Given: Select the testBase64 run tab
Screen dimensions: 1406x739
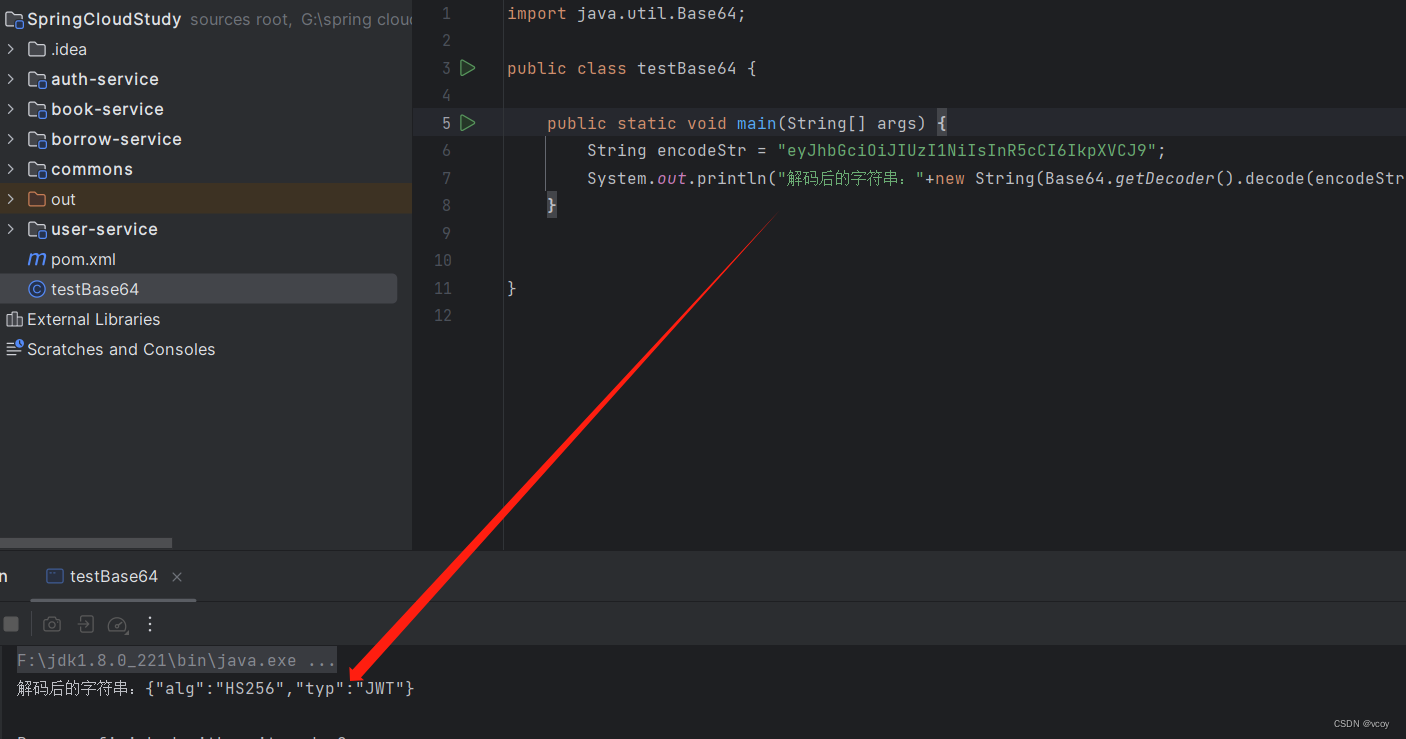Looking at the screenshot, I should [x=114, y=576].
